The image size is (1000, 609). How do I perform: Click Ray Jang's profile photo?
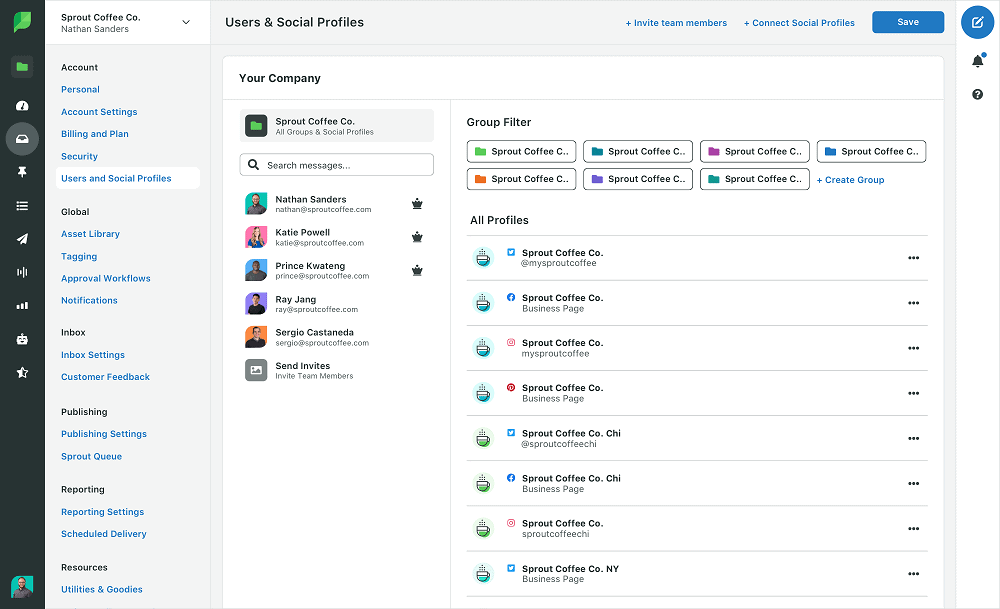tap(256, 304)
